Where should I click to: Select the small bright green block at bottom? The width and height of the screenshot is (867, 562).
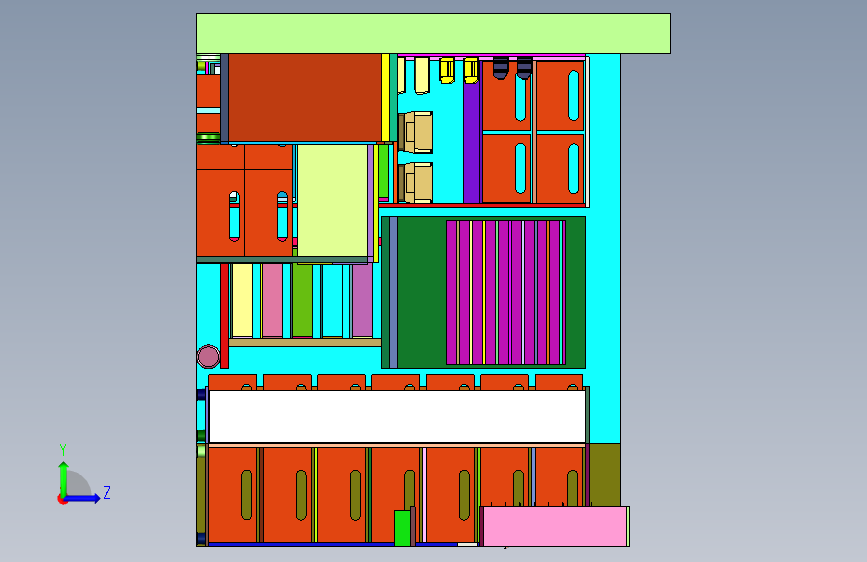tap(402, 528)
